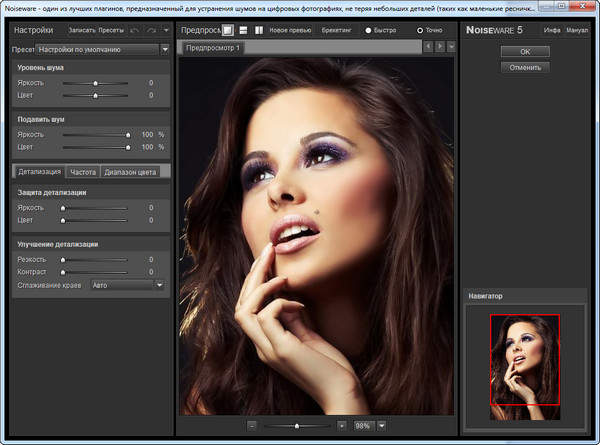The image size is (600, 445).
Task: Click the redo arrow in settings header
Action: pyautogui.click(x=152, y=31)
